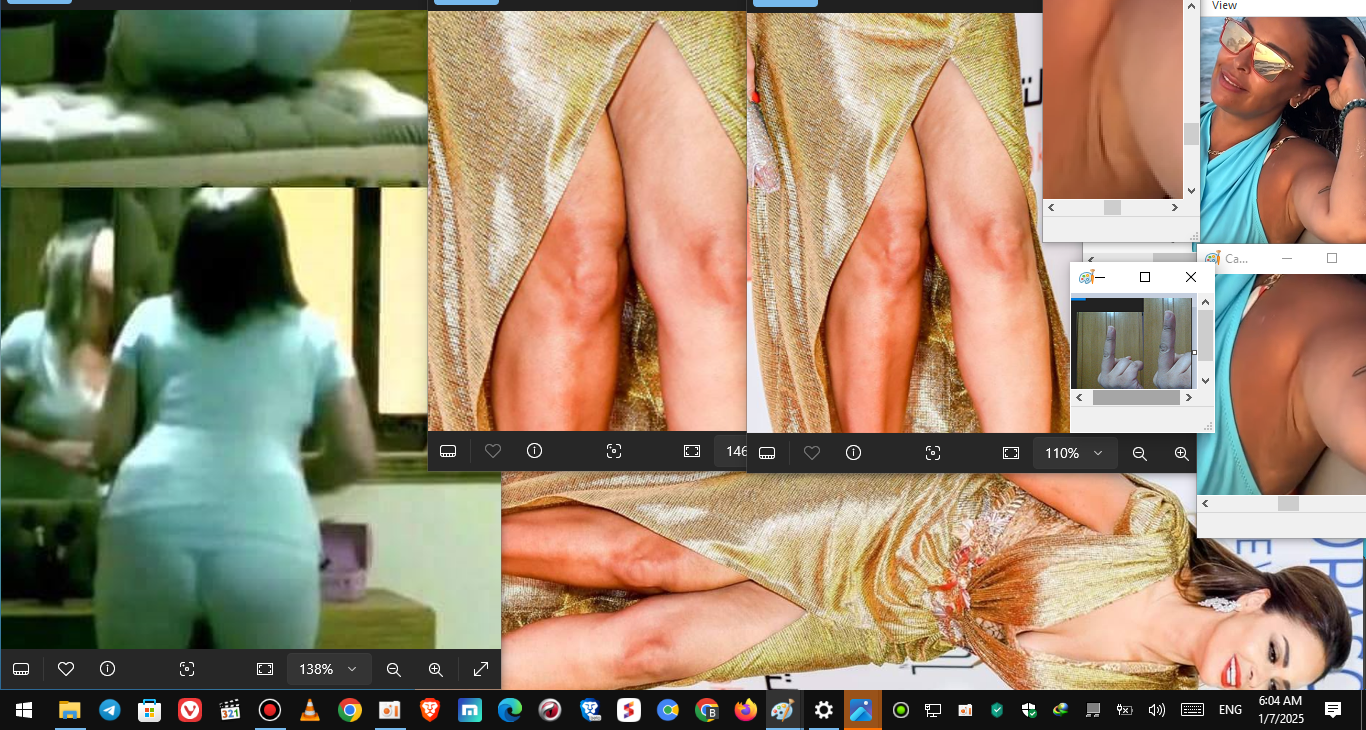
Task: Open the 110% zoom level dropdown
Action: pyautogui.click(x=1074, y=453)
